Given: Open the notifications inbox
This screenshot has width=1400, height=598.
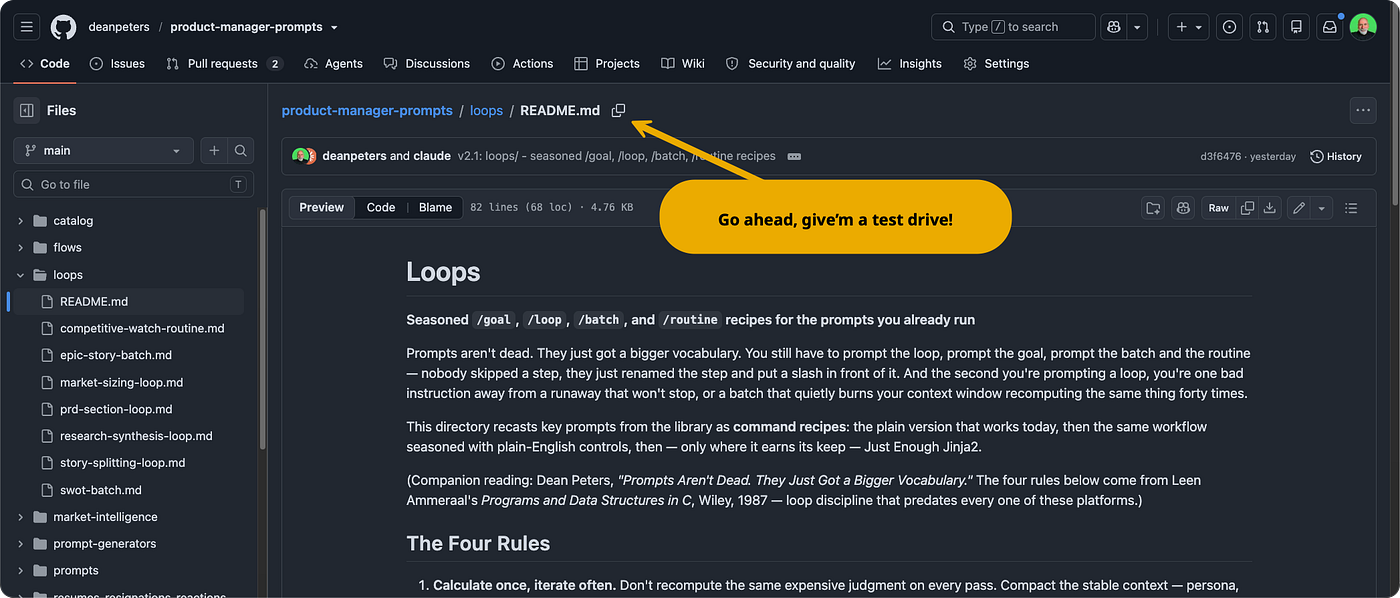Looking at the screenshot, I should pos(1329,27).
